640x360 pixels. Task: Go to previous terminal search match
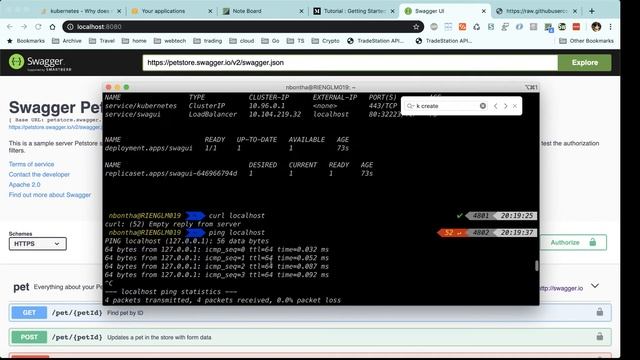point(496,106)
